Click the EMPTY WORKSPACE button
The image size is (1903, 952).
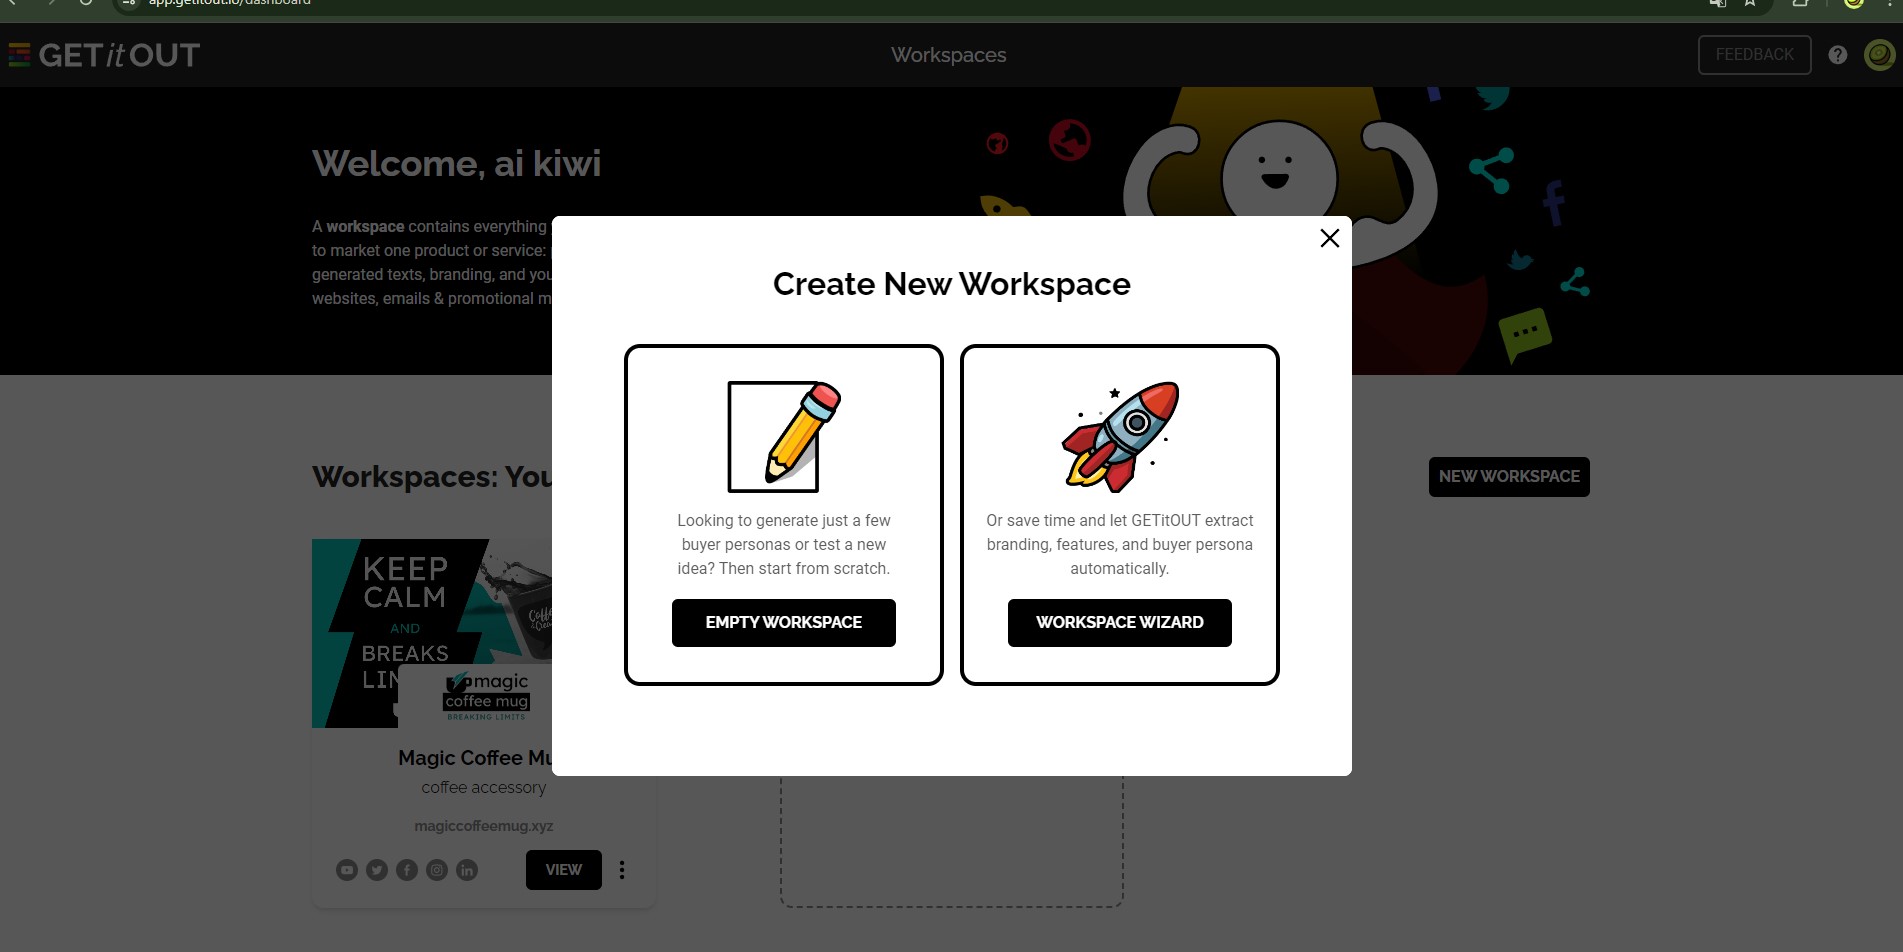784,623
